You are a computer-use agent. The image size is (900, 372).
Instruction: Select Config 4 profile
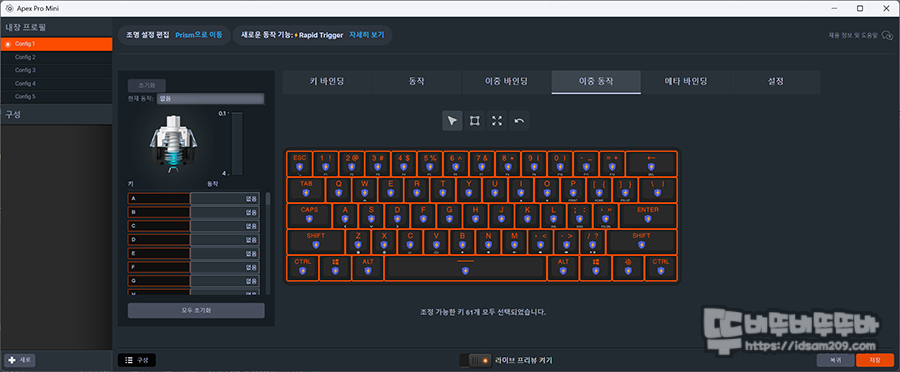point(56,84)
